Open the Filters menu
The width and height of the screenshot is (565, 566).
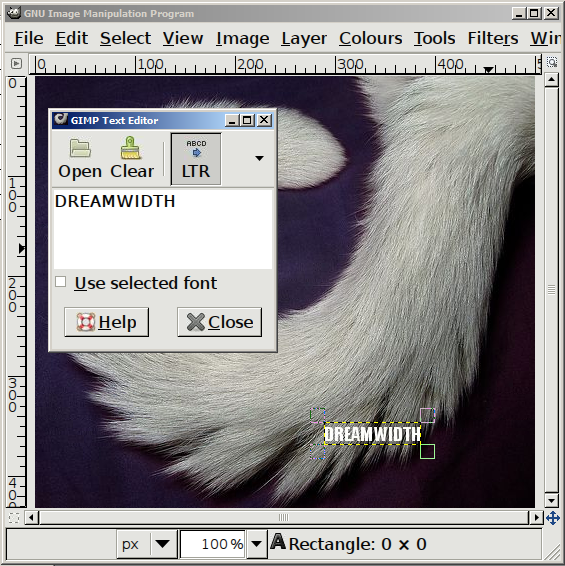coord(493,38)
